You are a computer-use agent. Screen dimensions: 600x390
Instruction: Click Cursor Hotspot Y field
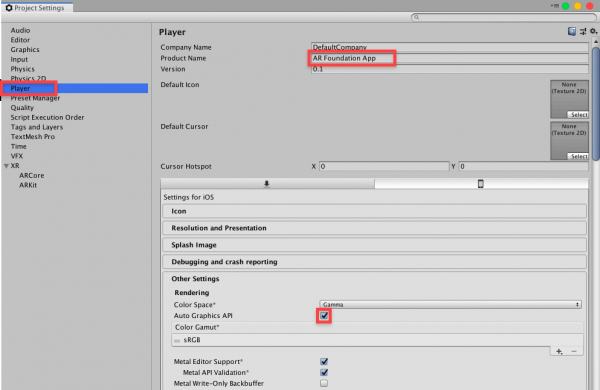pos(523,166)
